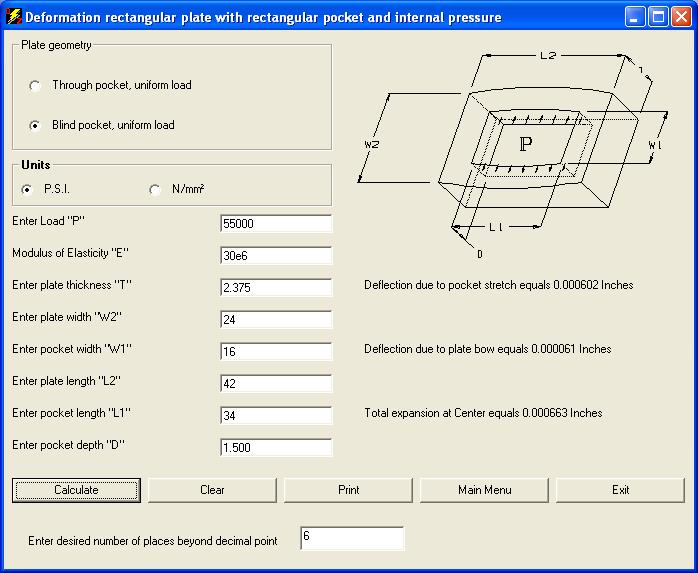Screen dimensions: 698x573
Task: Click the pocket width "W1" field
Action: pos(276,352)
